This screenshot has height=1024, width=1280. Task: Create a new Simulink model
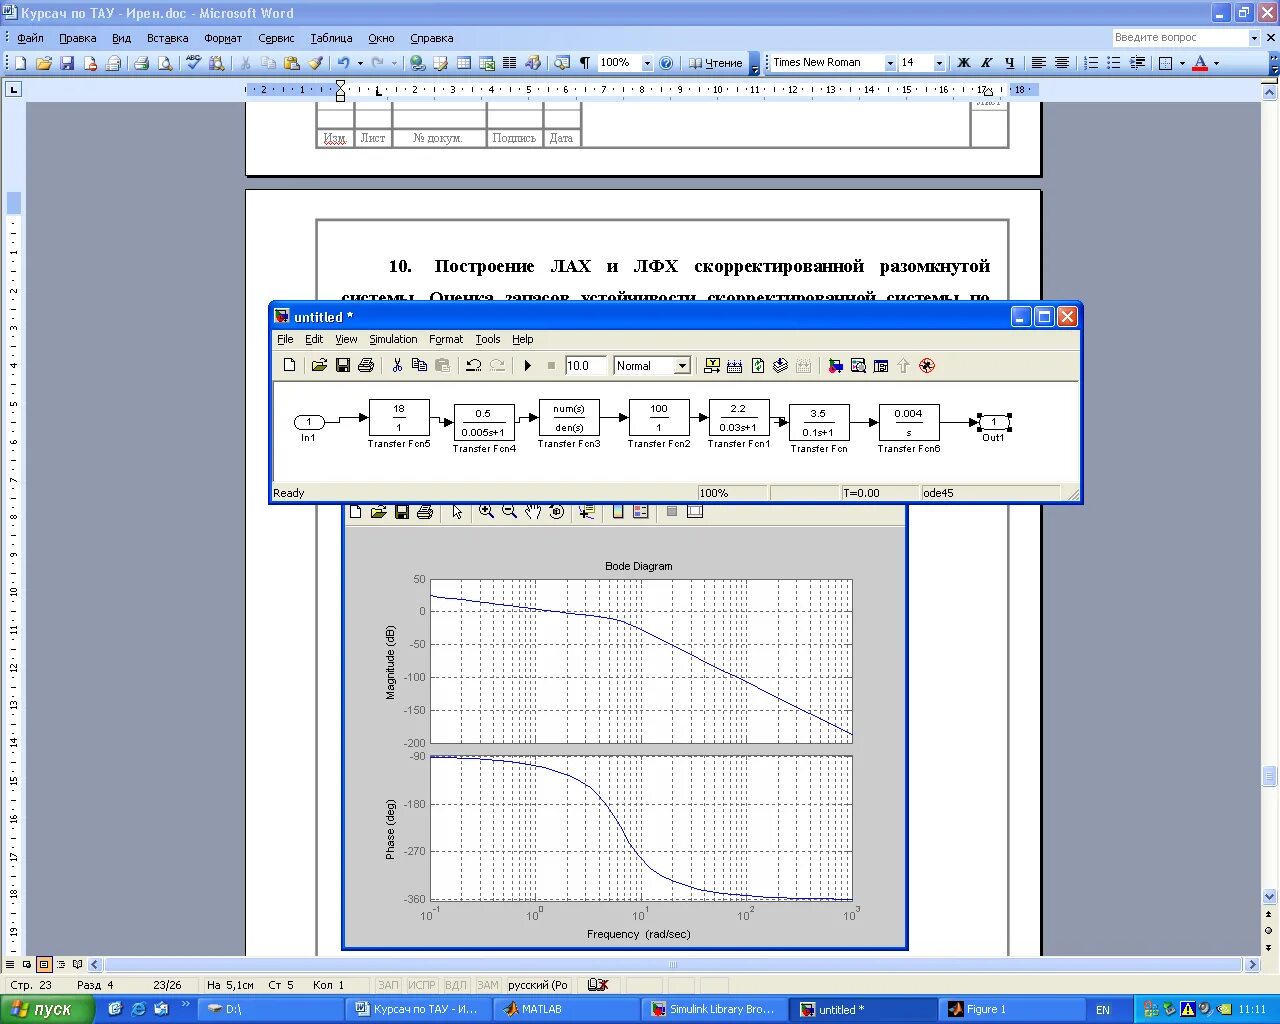(290, 366)
